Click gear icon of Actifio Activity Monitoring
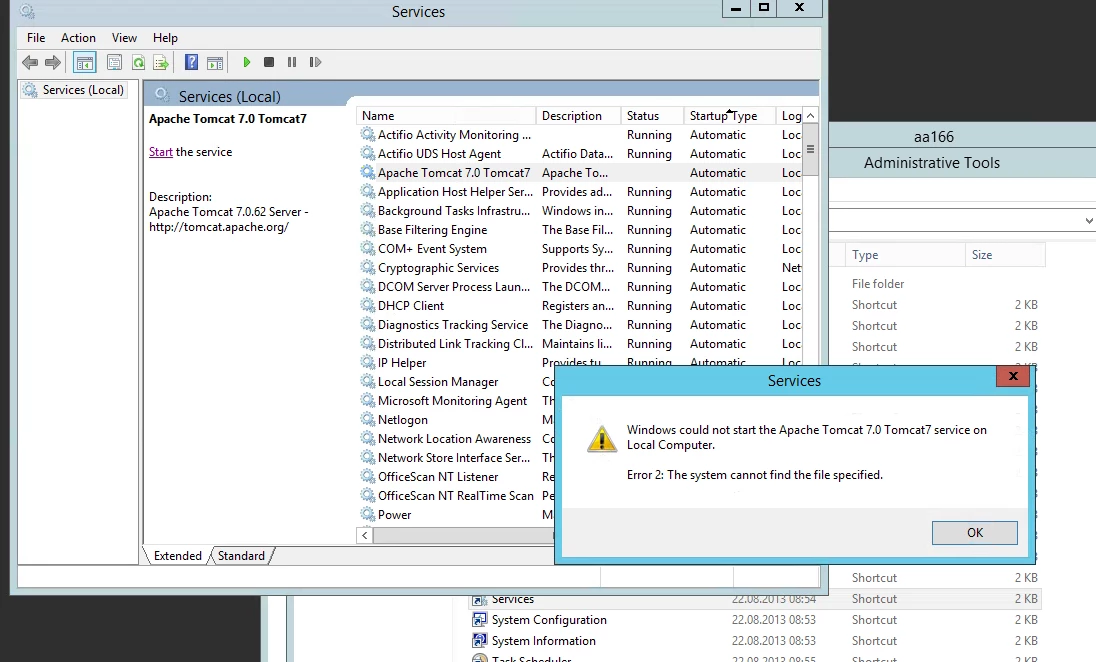1096x662 pixels. pos(368,134)
